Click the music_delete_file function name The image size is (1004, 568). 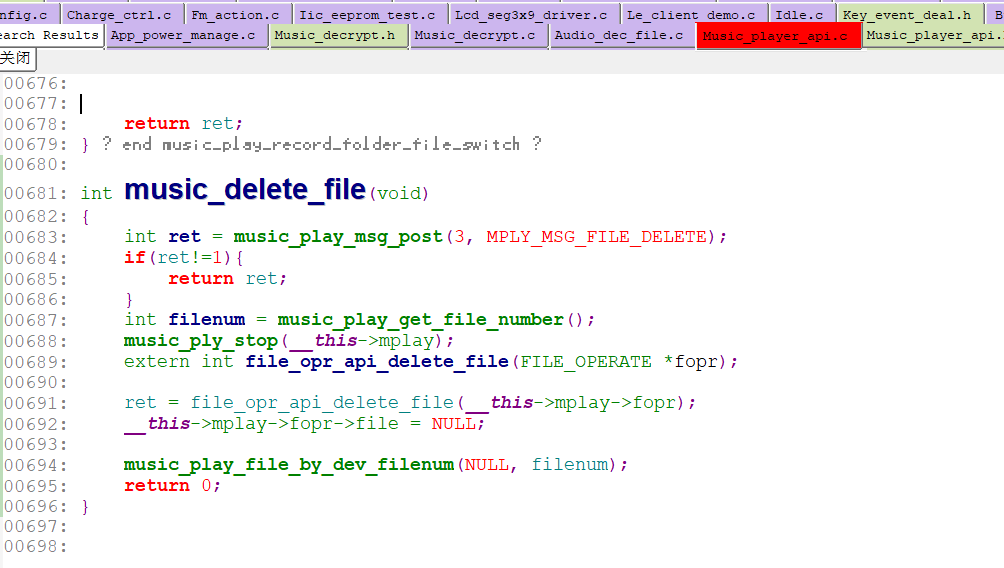(x=245, y=190)
